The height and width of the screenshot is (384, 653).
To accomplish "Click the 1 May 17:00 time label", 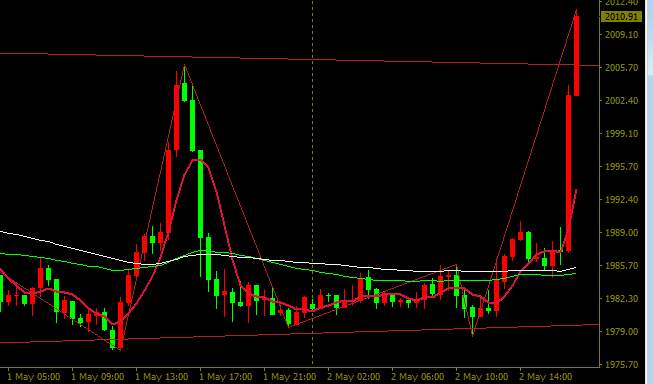I will (x=226, y=377).
